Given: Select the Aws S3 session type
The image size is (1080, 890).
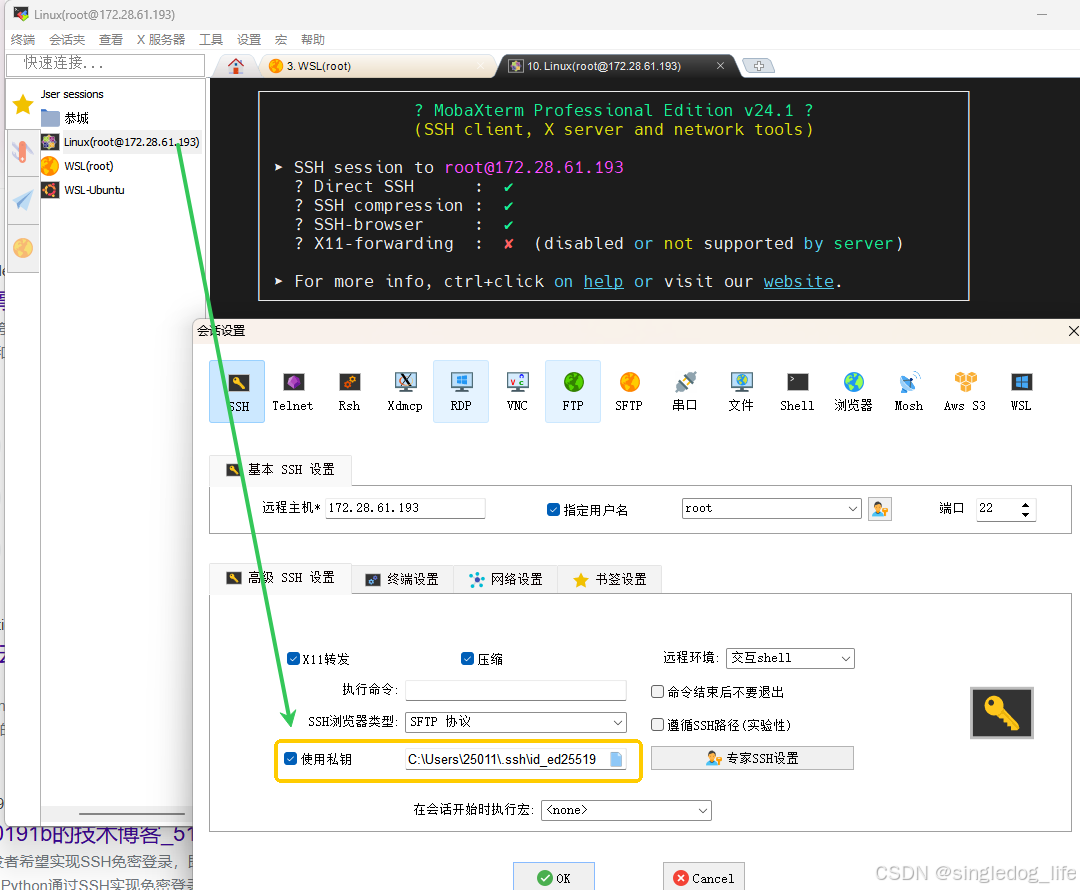Looking at the screenshot, I should pyautogui.click(x=965, y=391).
